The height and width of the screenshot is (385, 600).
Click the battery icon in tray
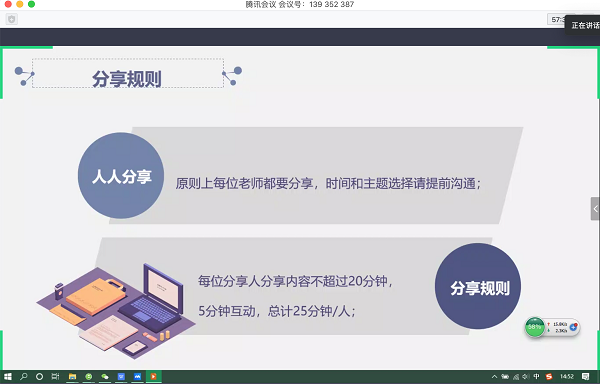[x=505, y=377]
